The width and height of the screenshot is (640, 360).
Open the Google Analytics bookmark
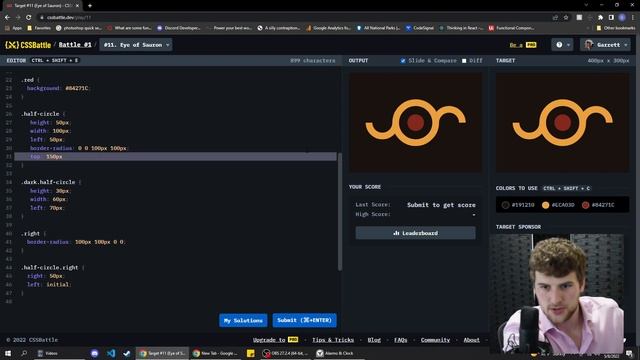click(328, 28)
